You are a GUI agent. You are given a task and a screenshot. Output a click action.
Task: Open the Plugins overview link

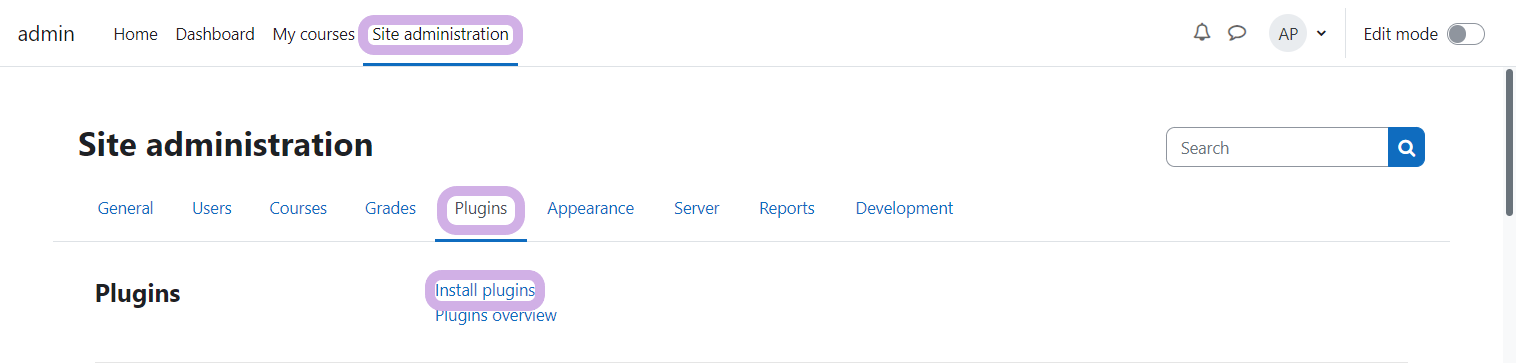(x=496, y=315)
